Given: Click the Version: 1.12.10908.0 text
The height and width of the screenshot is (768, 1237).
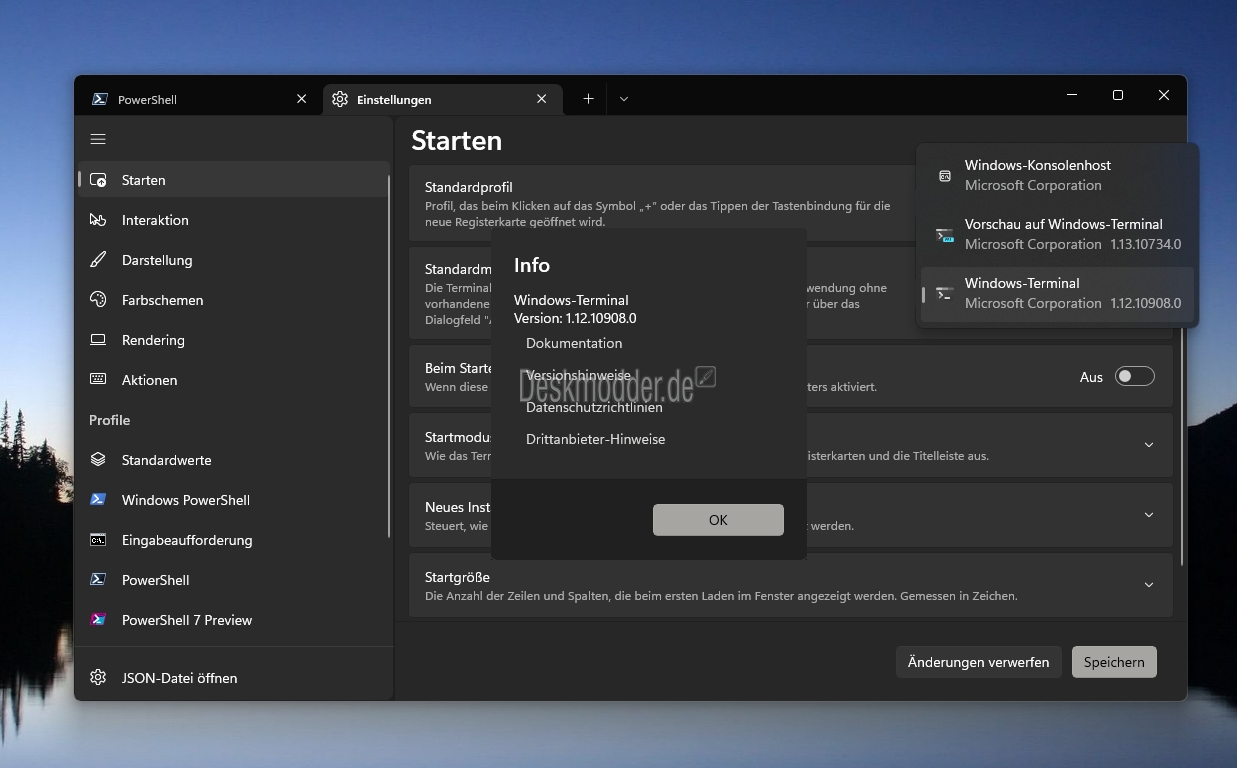Looking at the screenshot, I should [575, 318].
